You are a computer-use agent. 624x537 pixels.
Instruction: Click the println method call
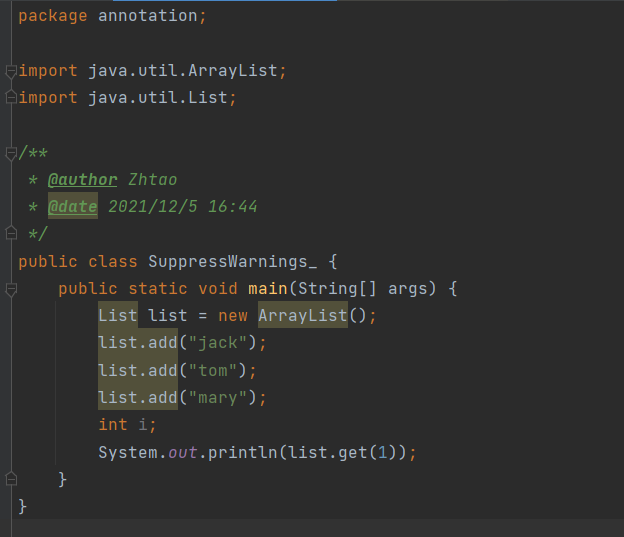(242, 453)
